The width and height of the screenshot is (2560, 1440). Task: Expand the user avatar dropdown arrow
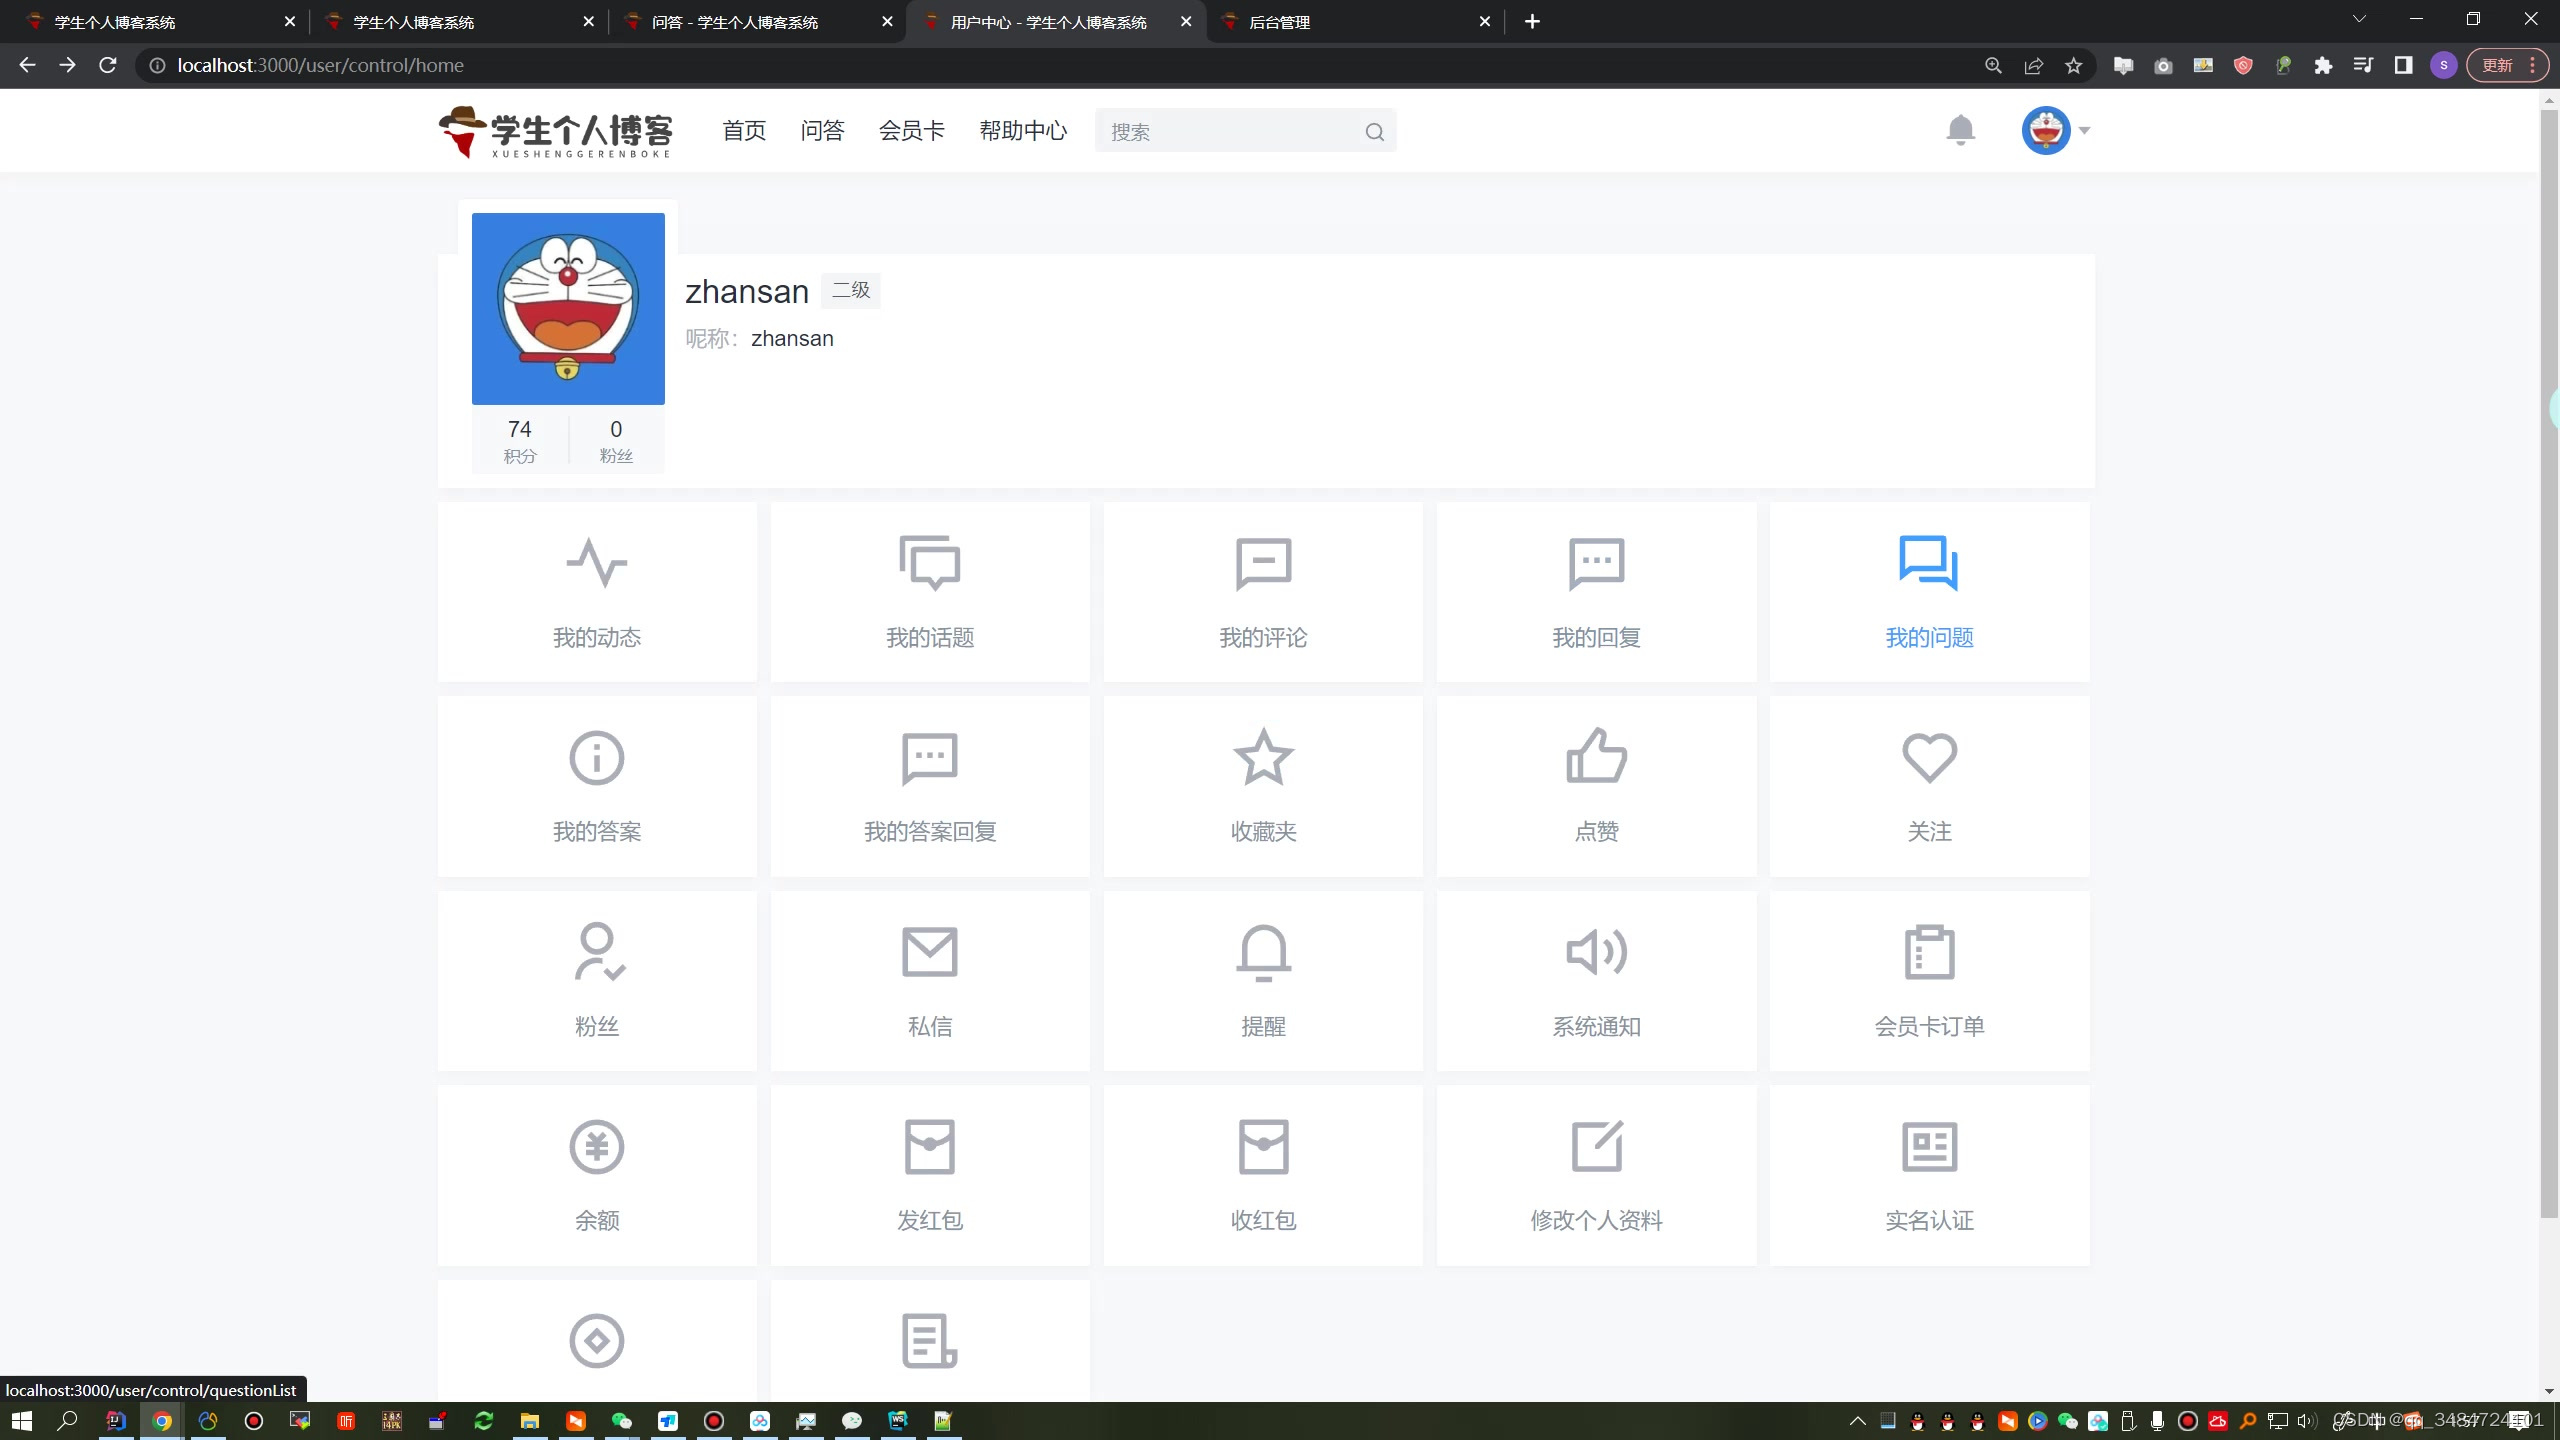[x=2084, y=130]
